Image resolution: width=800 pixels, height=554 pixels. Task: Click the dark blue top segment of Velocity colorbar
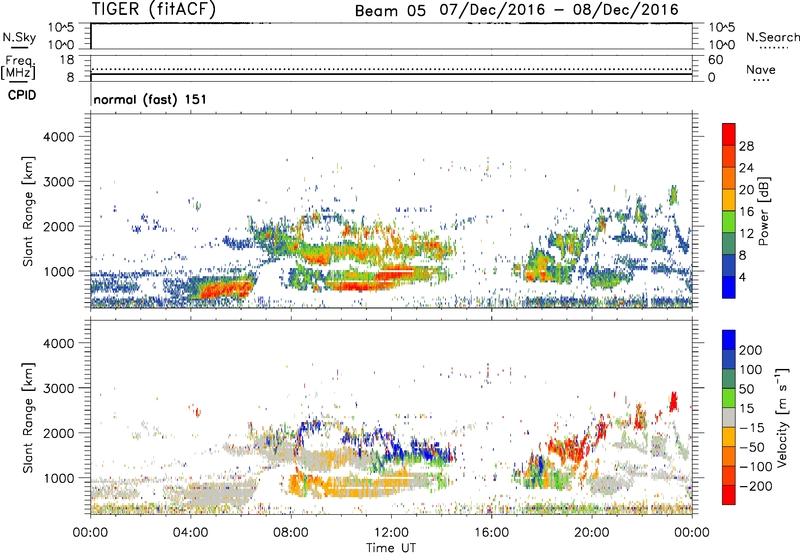tap(729, 340)
